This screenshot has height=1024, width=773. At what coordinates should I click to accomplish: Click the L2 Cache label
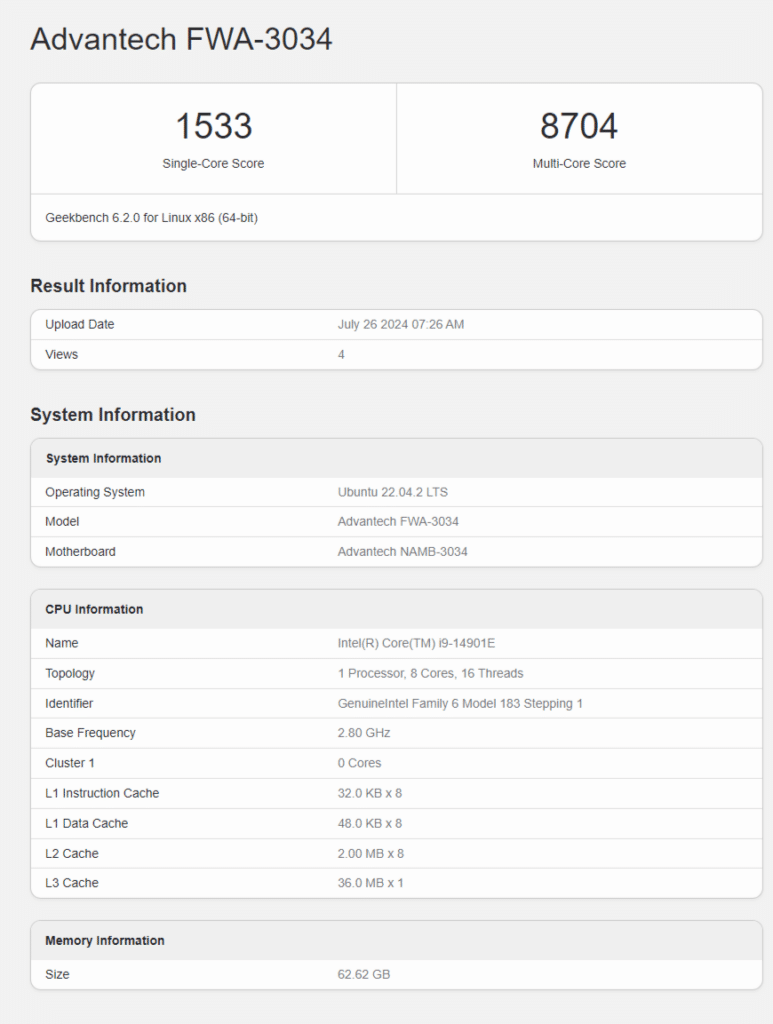(72, 853)
